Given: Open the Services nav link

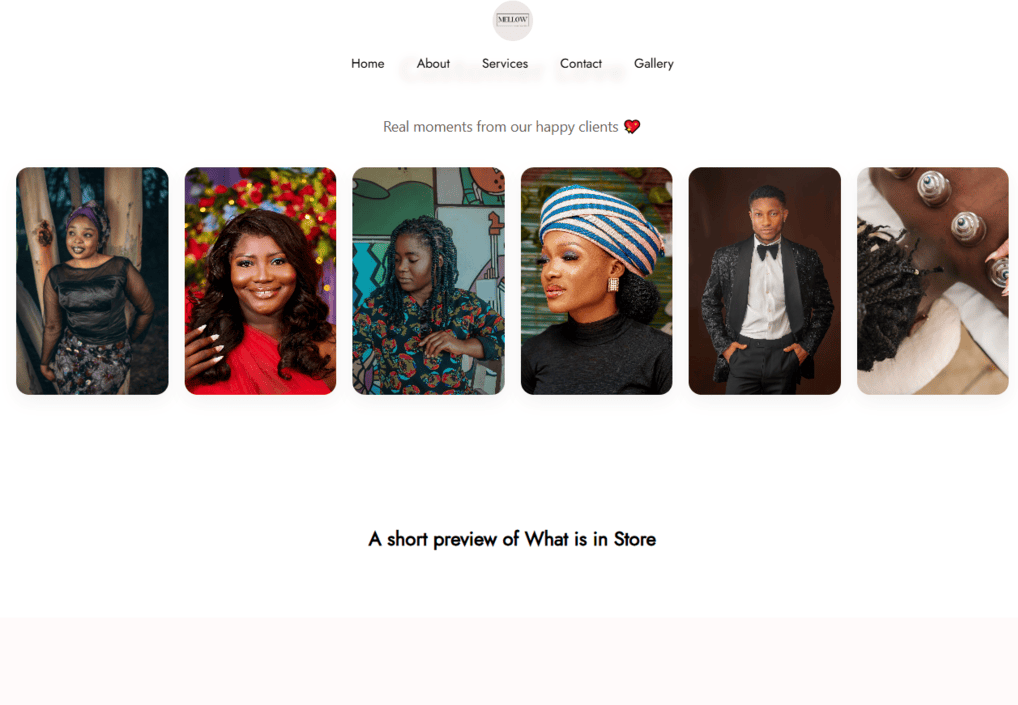Looking at the screenshot, I should 504,64.
